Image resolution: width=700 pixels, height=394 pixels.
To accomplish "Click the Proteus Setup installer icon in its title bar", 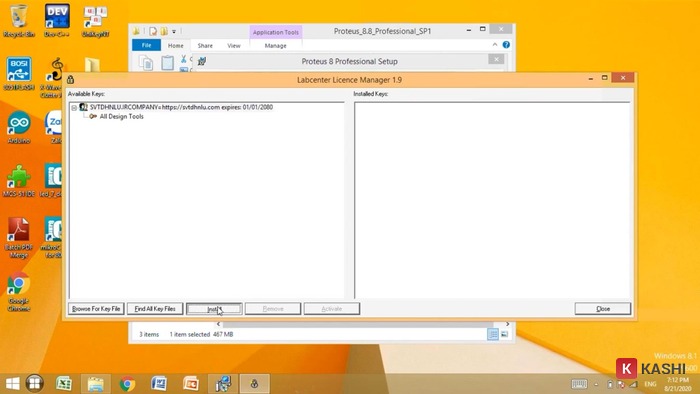I will click(202, 61).
